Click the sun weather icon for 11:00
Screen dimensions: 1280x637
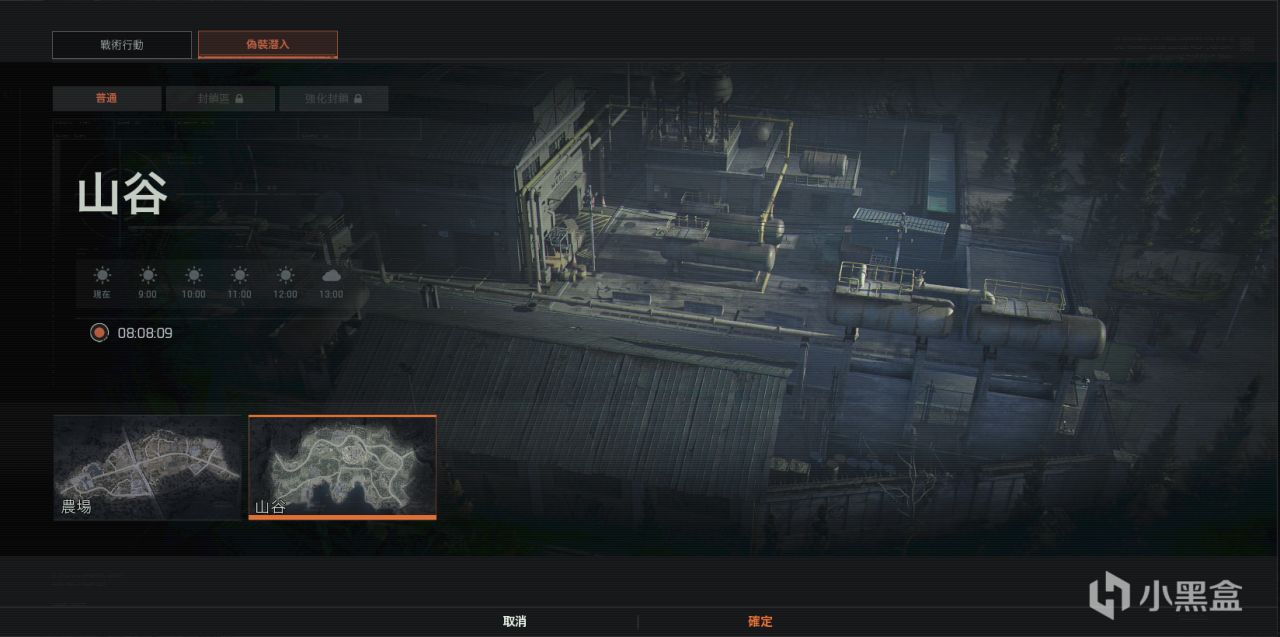240,275
